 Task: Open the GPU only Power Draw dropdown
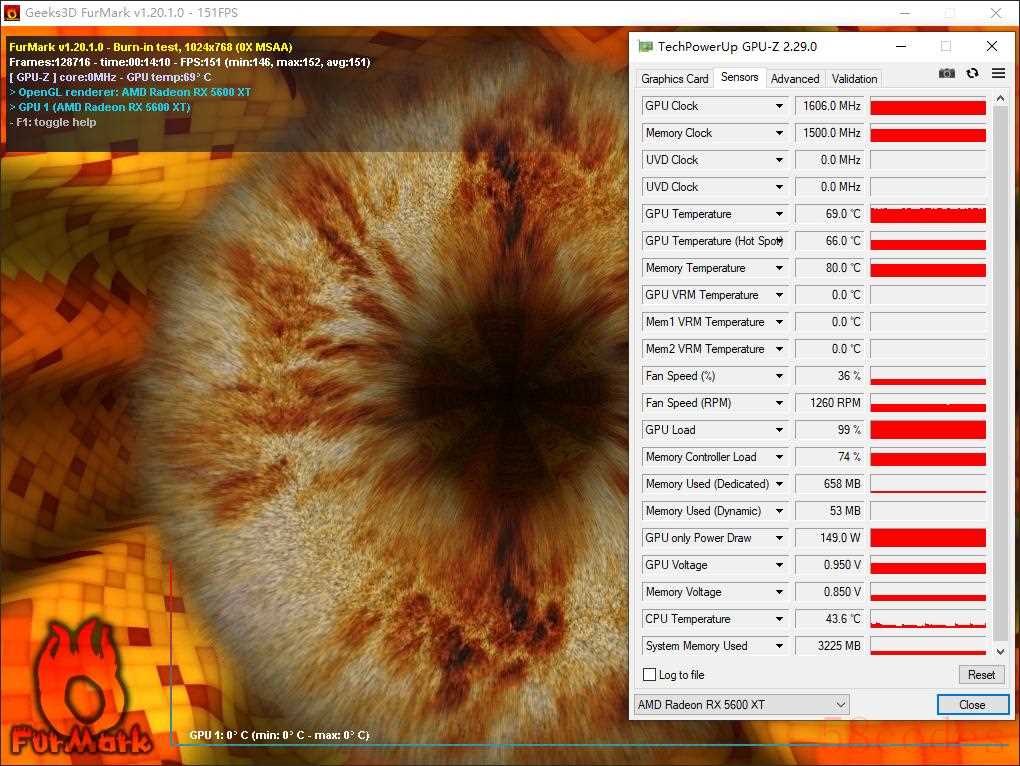pyautogui.click(x=779, y=538)
